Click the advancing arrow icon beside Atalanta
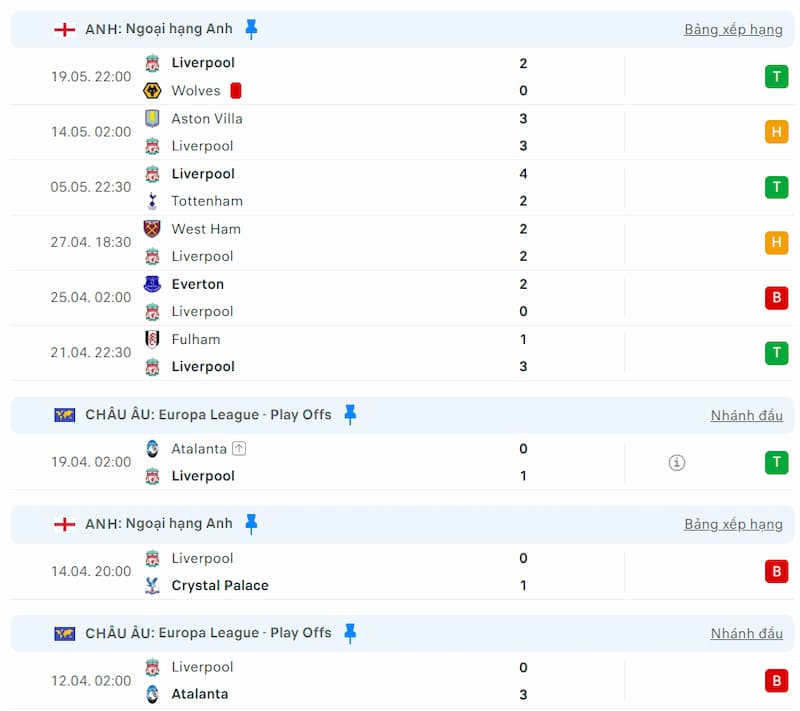 pos(239,449)
